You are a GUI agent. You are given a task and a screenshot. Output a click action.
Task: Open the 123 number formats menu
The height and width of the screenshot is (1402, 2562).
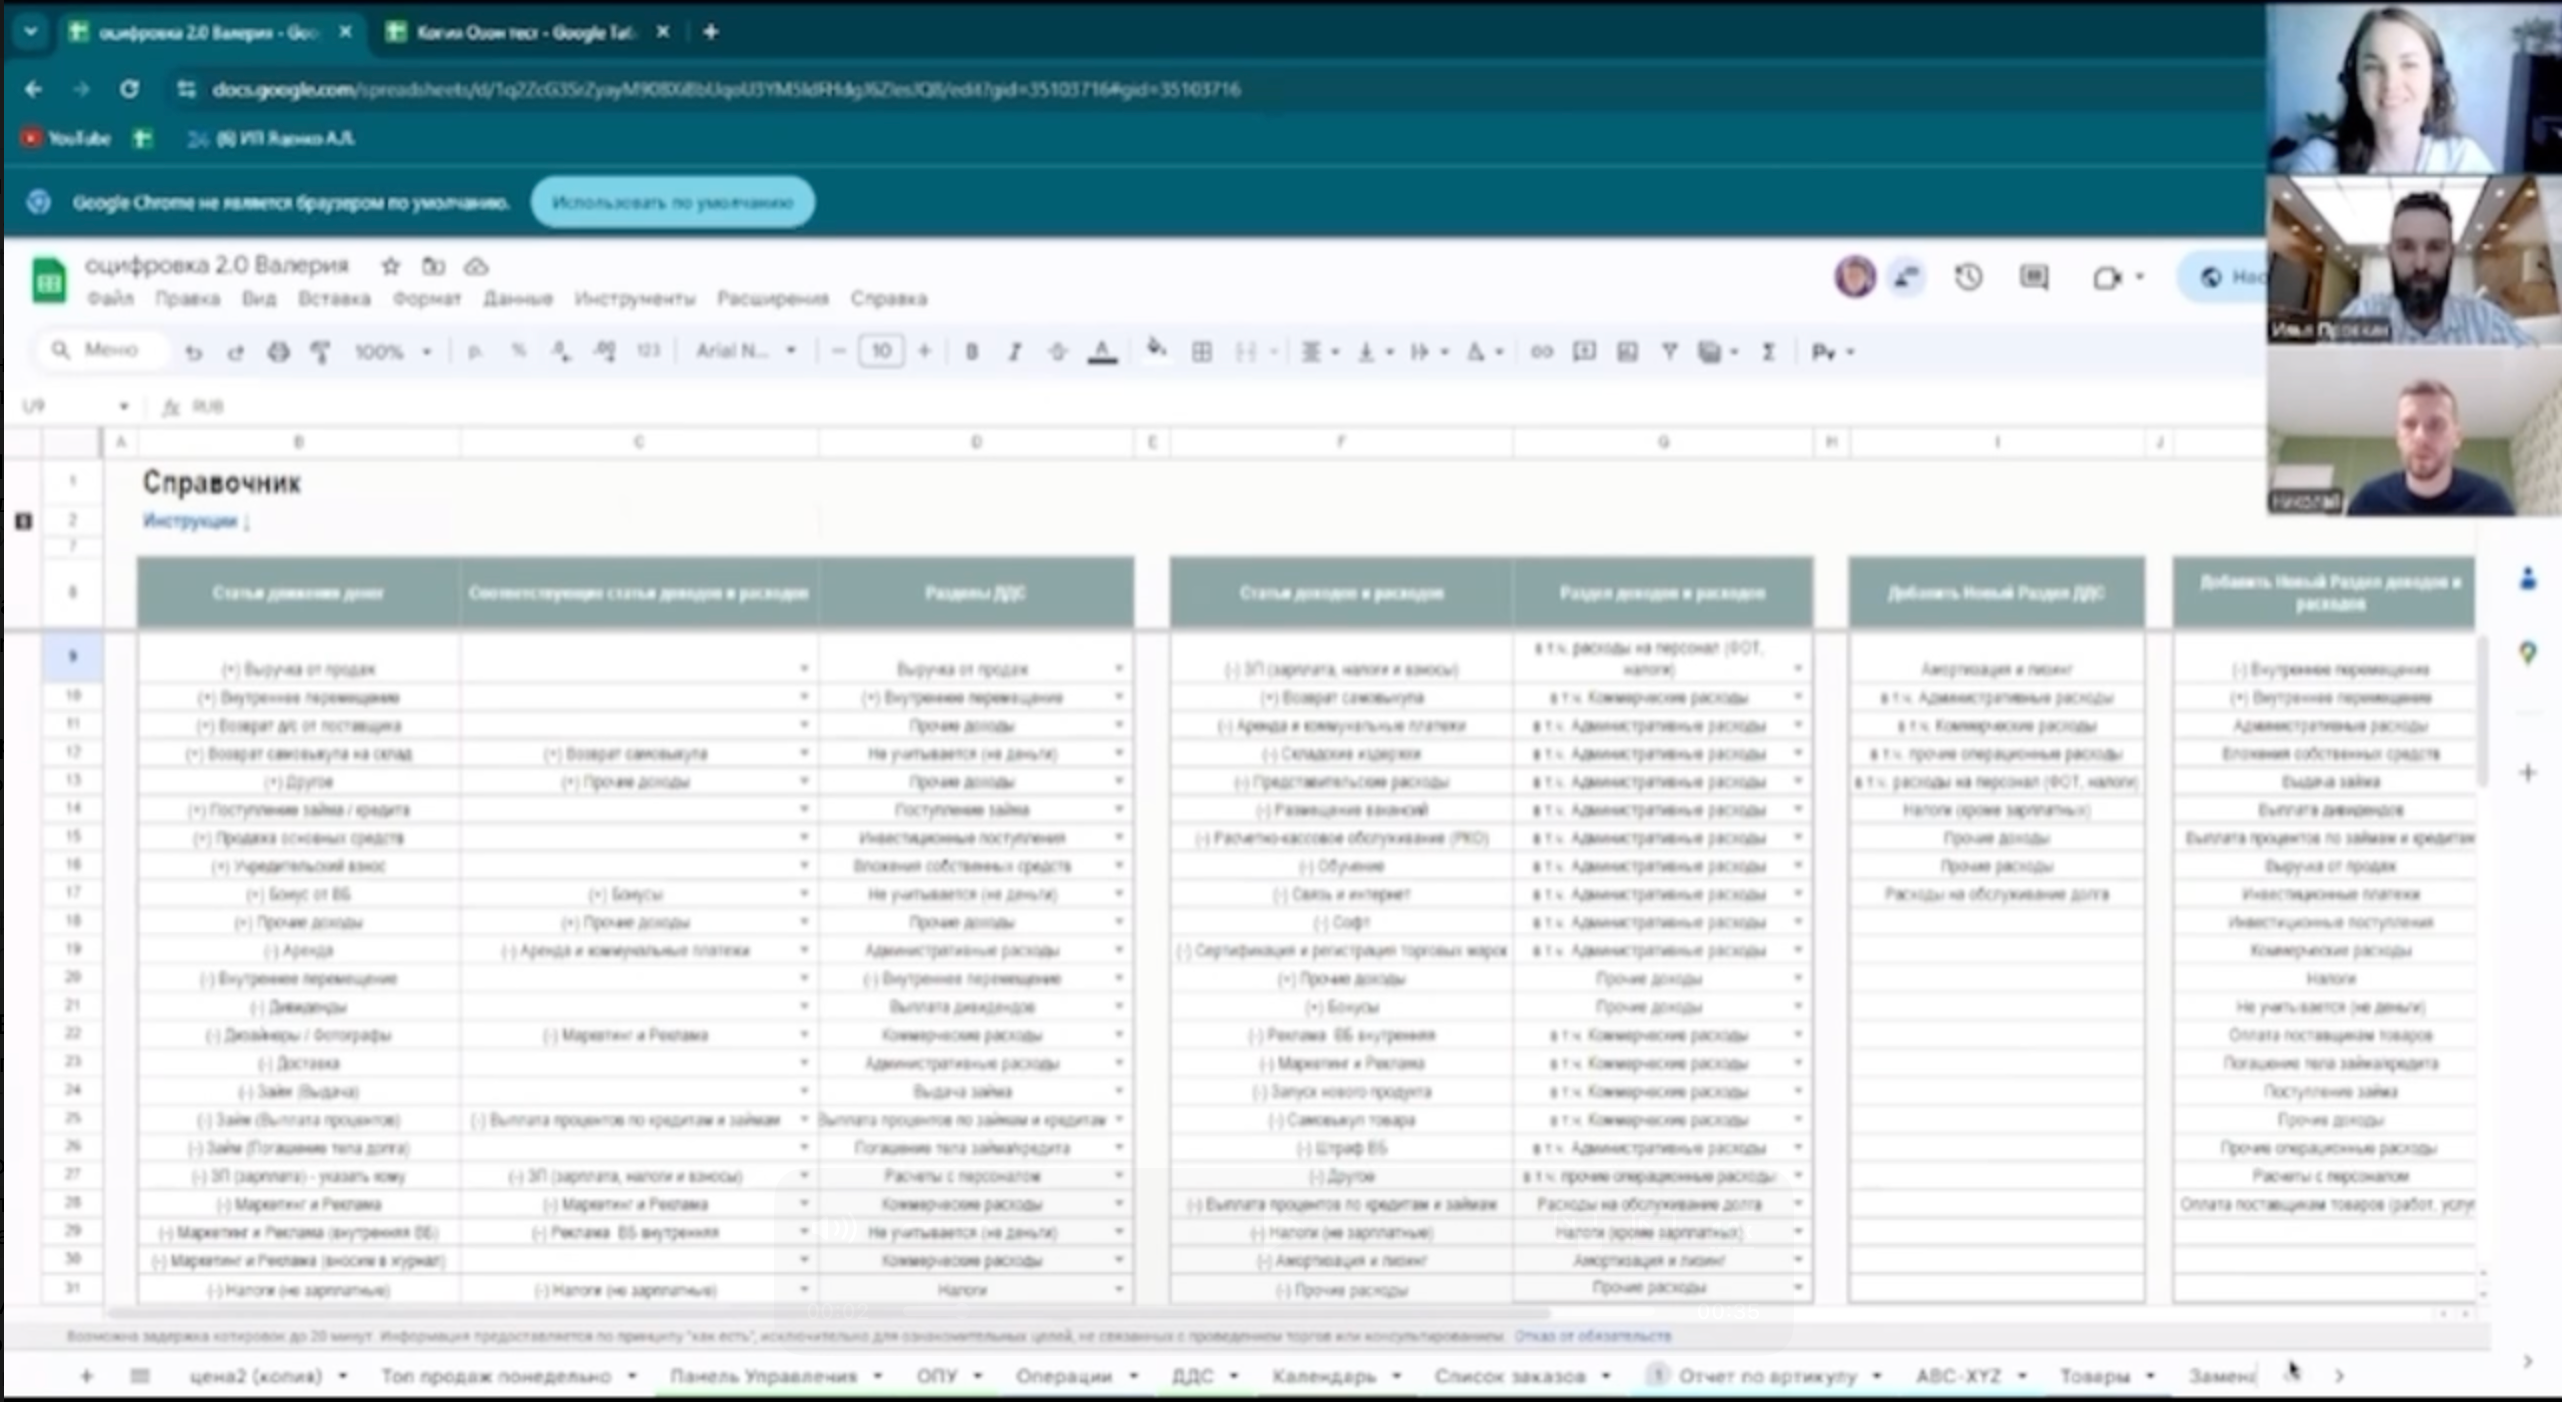649,351
